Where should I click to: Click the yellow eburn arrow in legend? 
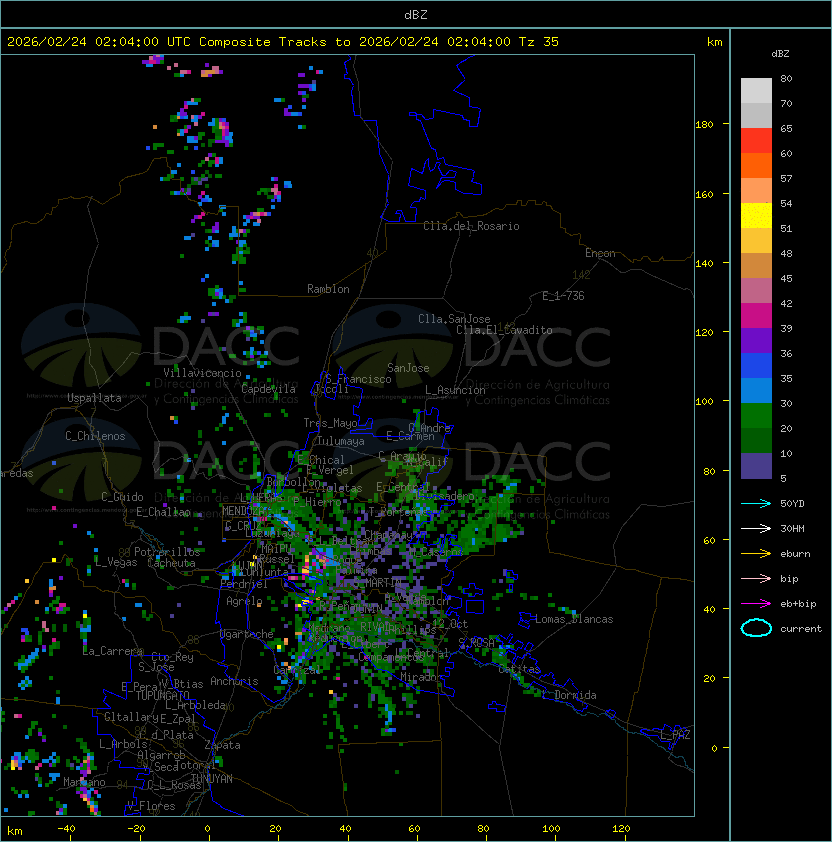(x=756, y=554)
